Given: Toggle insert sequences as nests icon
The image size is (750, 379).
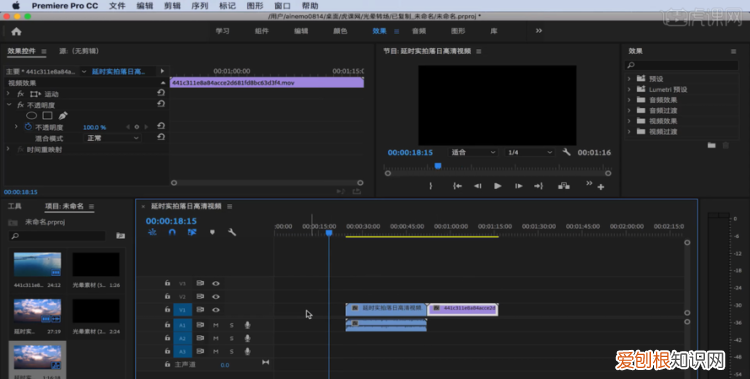Looking at the screenshot, I should pos(153,232).
